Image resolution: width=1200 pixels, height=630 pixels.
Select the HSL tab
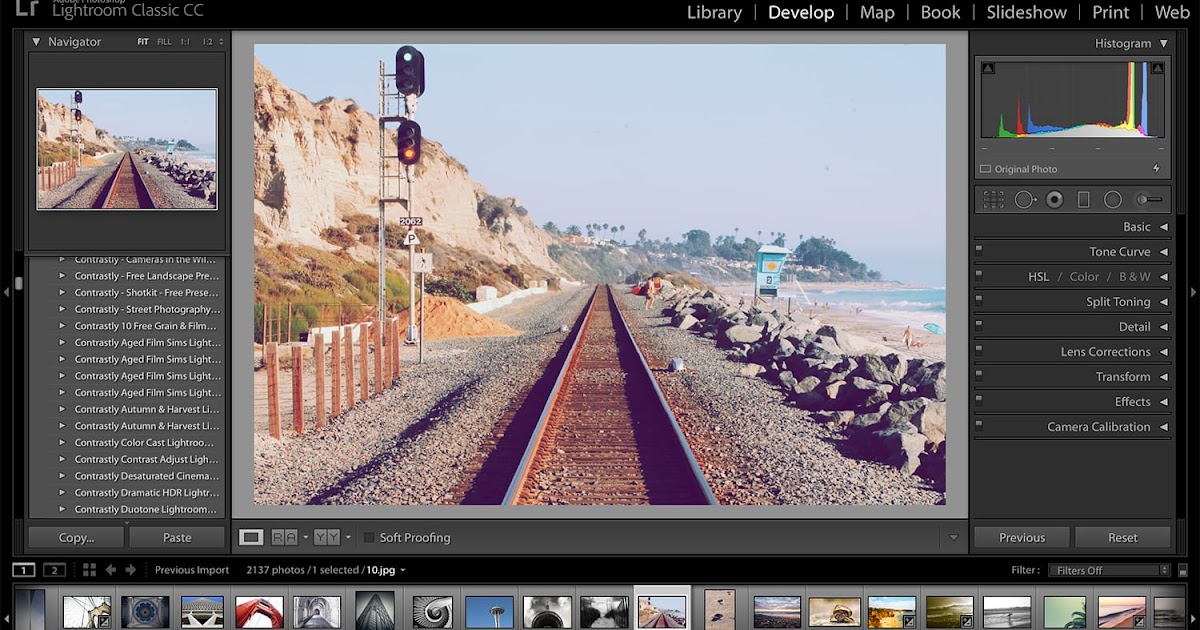pyautogui.click(x=1038, y=277)
